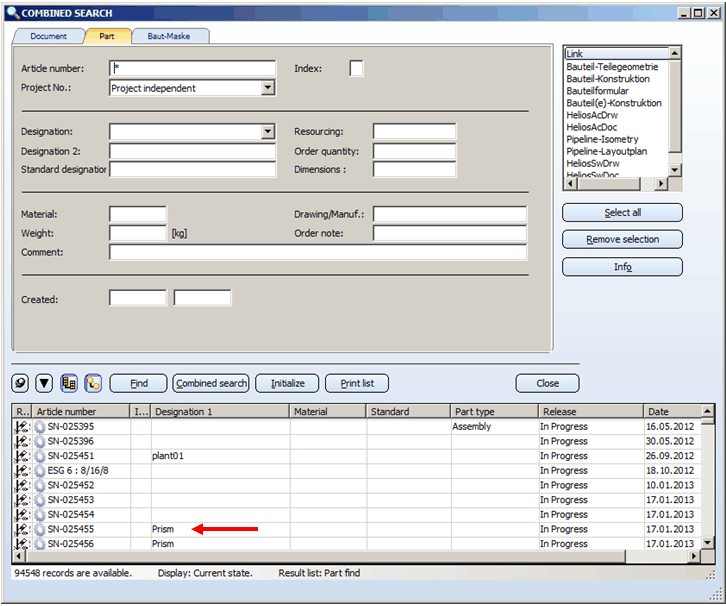
Task: Open the Baut-Maske tab
Action: [172, 36]
